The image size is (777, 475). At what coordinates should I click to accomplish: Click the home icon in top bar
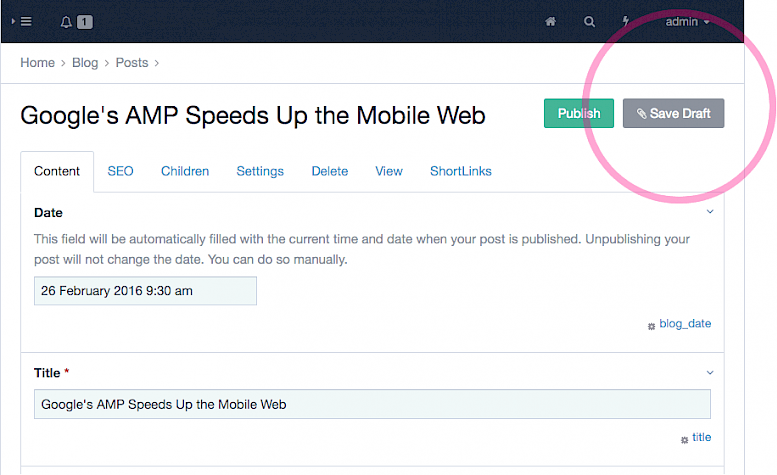point(550,21)
